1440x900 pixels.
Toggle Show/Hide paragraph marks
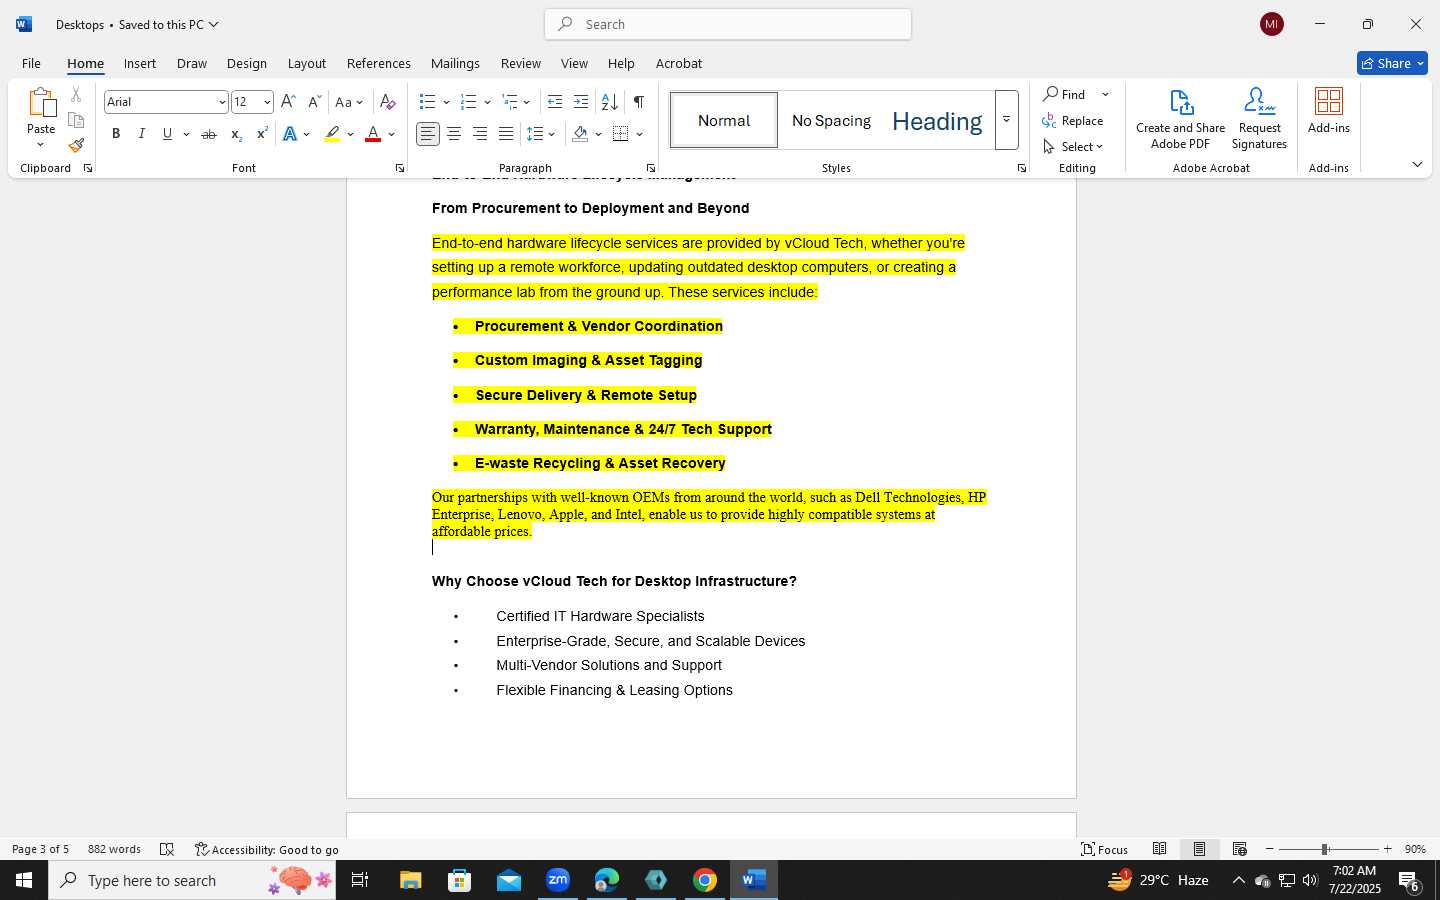click(x=638, y=102)
